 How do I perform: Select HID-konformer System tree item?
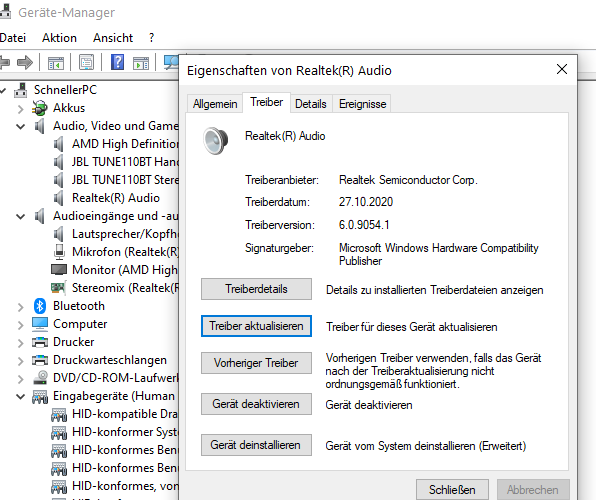[125, 432]
